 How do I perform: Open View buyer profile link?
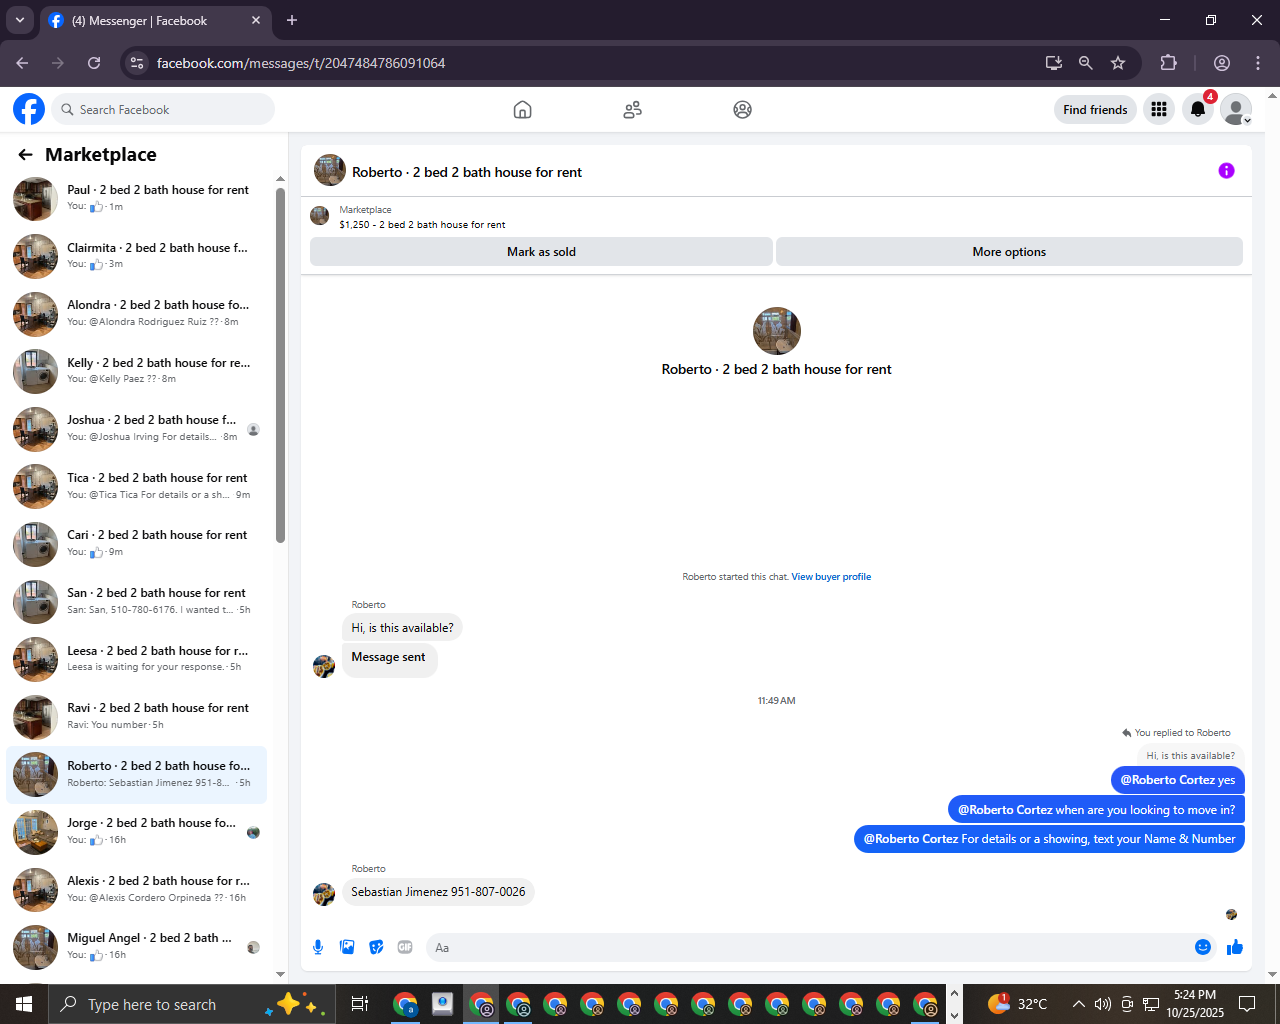tap(831, 577)
